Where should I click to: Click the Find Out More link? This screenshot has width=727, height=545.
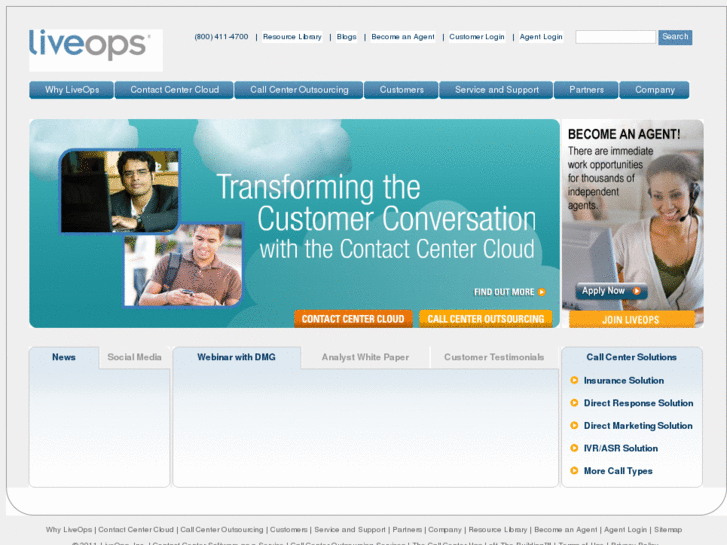pyautogui.click(x=504, y=292)
